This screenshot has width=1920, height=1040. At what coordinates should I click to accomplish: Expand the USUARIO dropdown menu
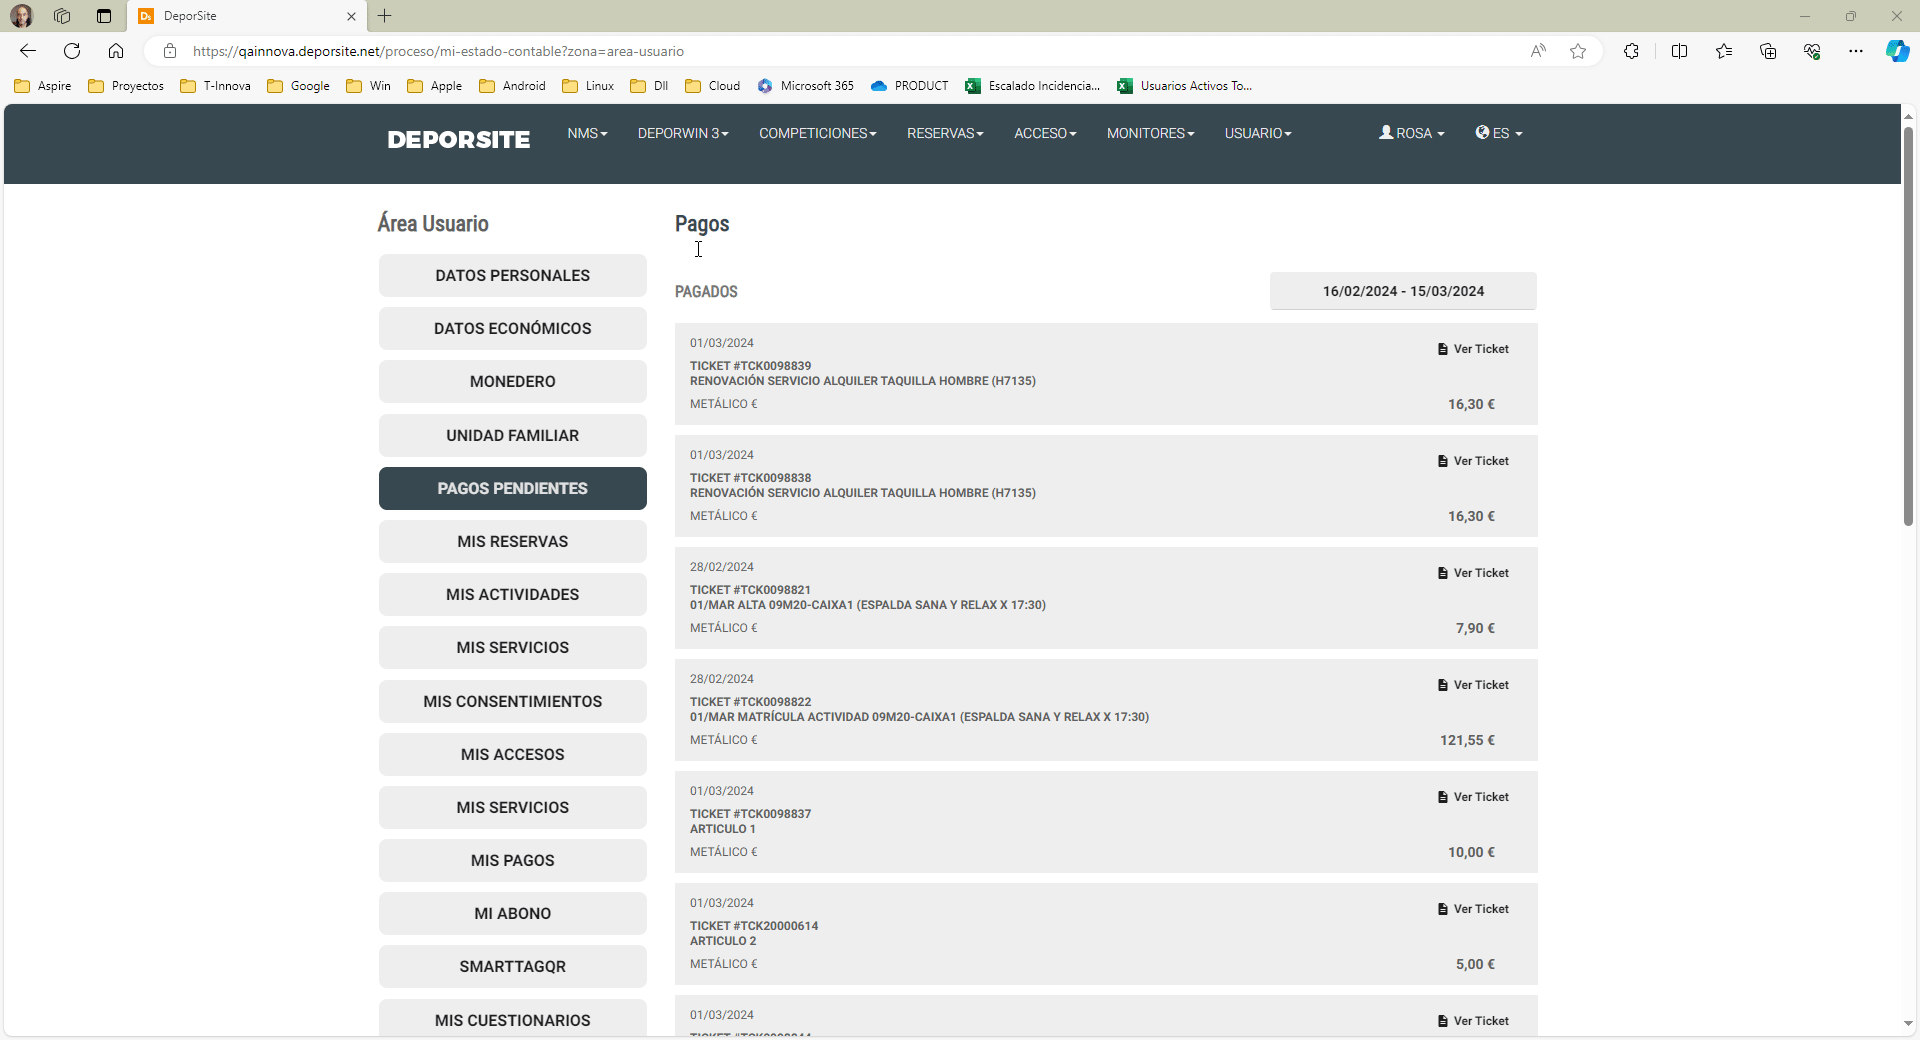[1258, 133]
